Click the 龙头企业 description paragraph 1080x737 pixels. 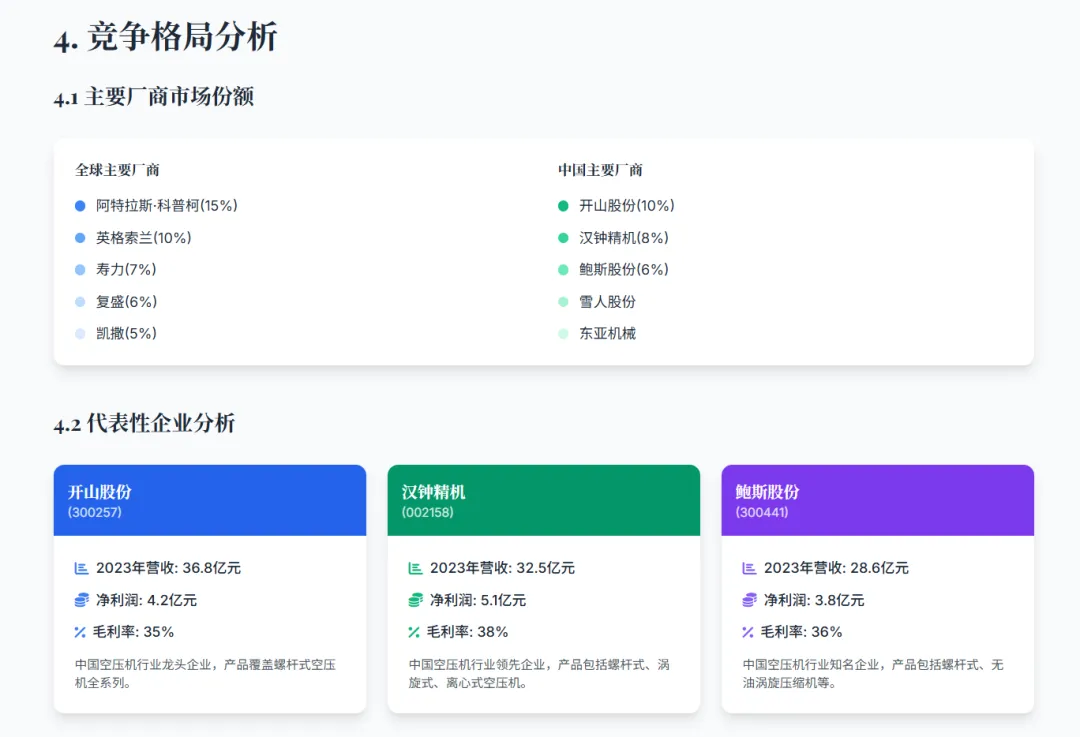(205, 674)
